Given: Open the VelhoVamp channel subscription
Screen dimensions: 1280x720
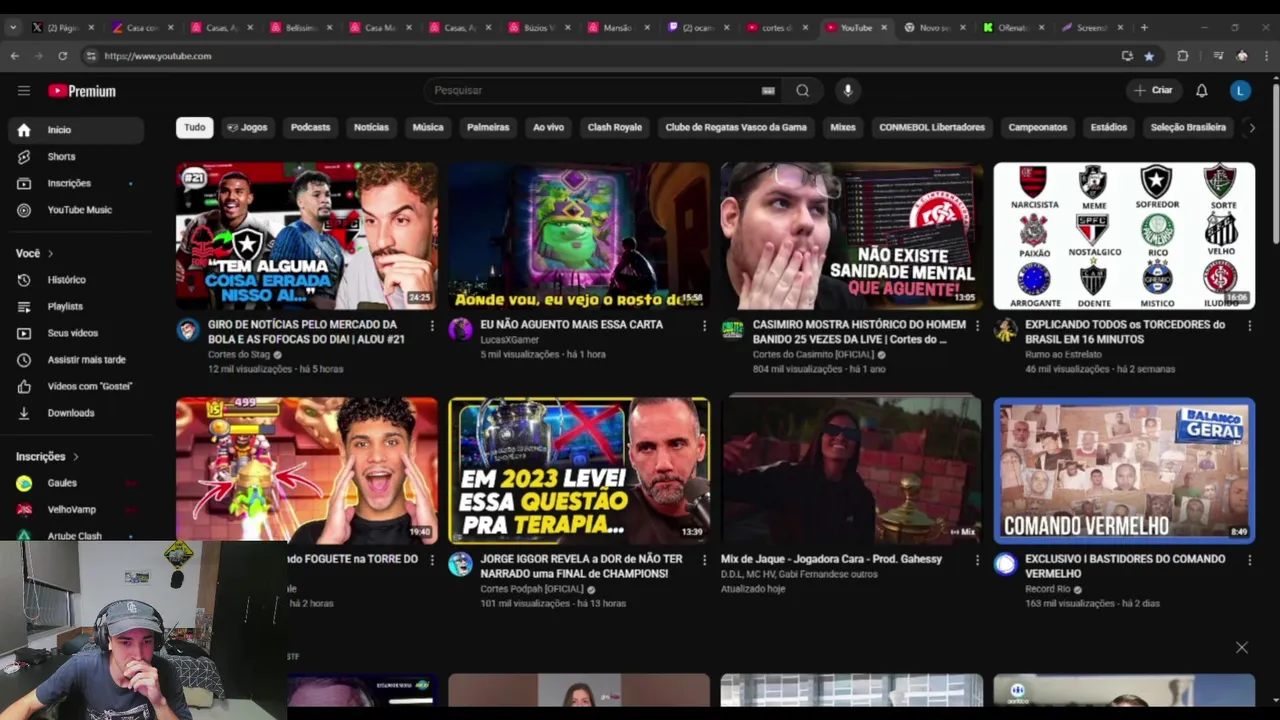Looking at the screenshot, I should coord(77,510).
